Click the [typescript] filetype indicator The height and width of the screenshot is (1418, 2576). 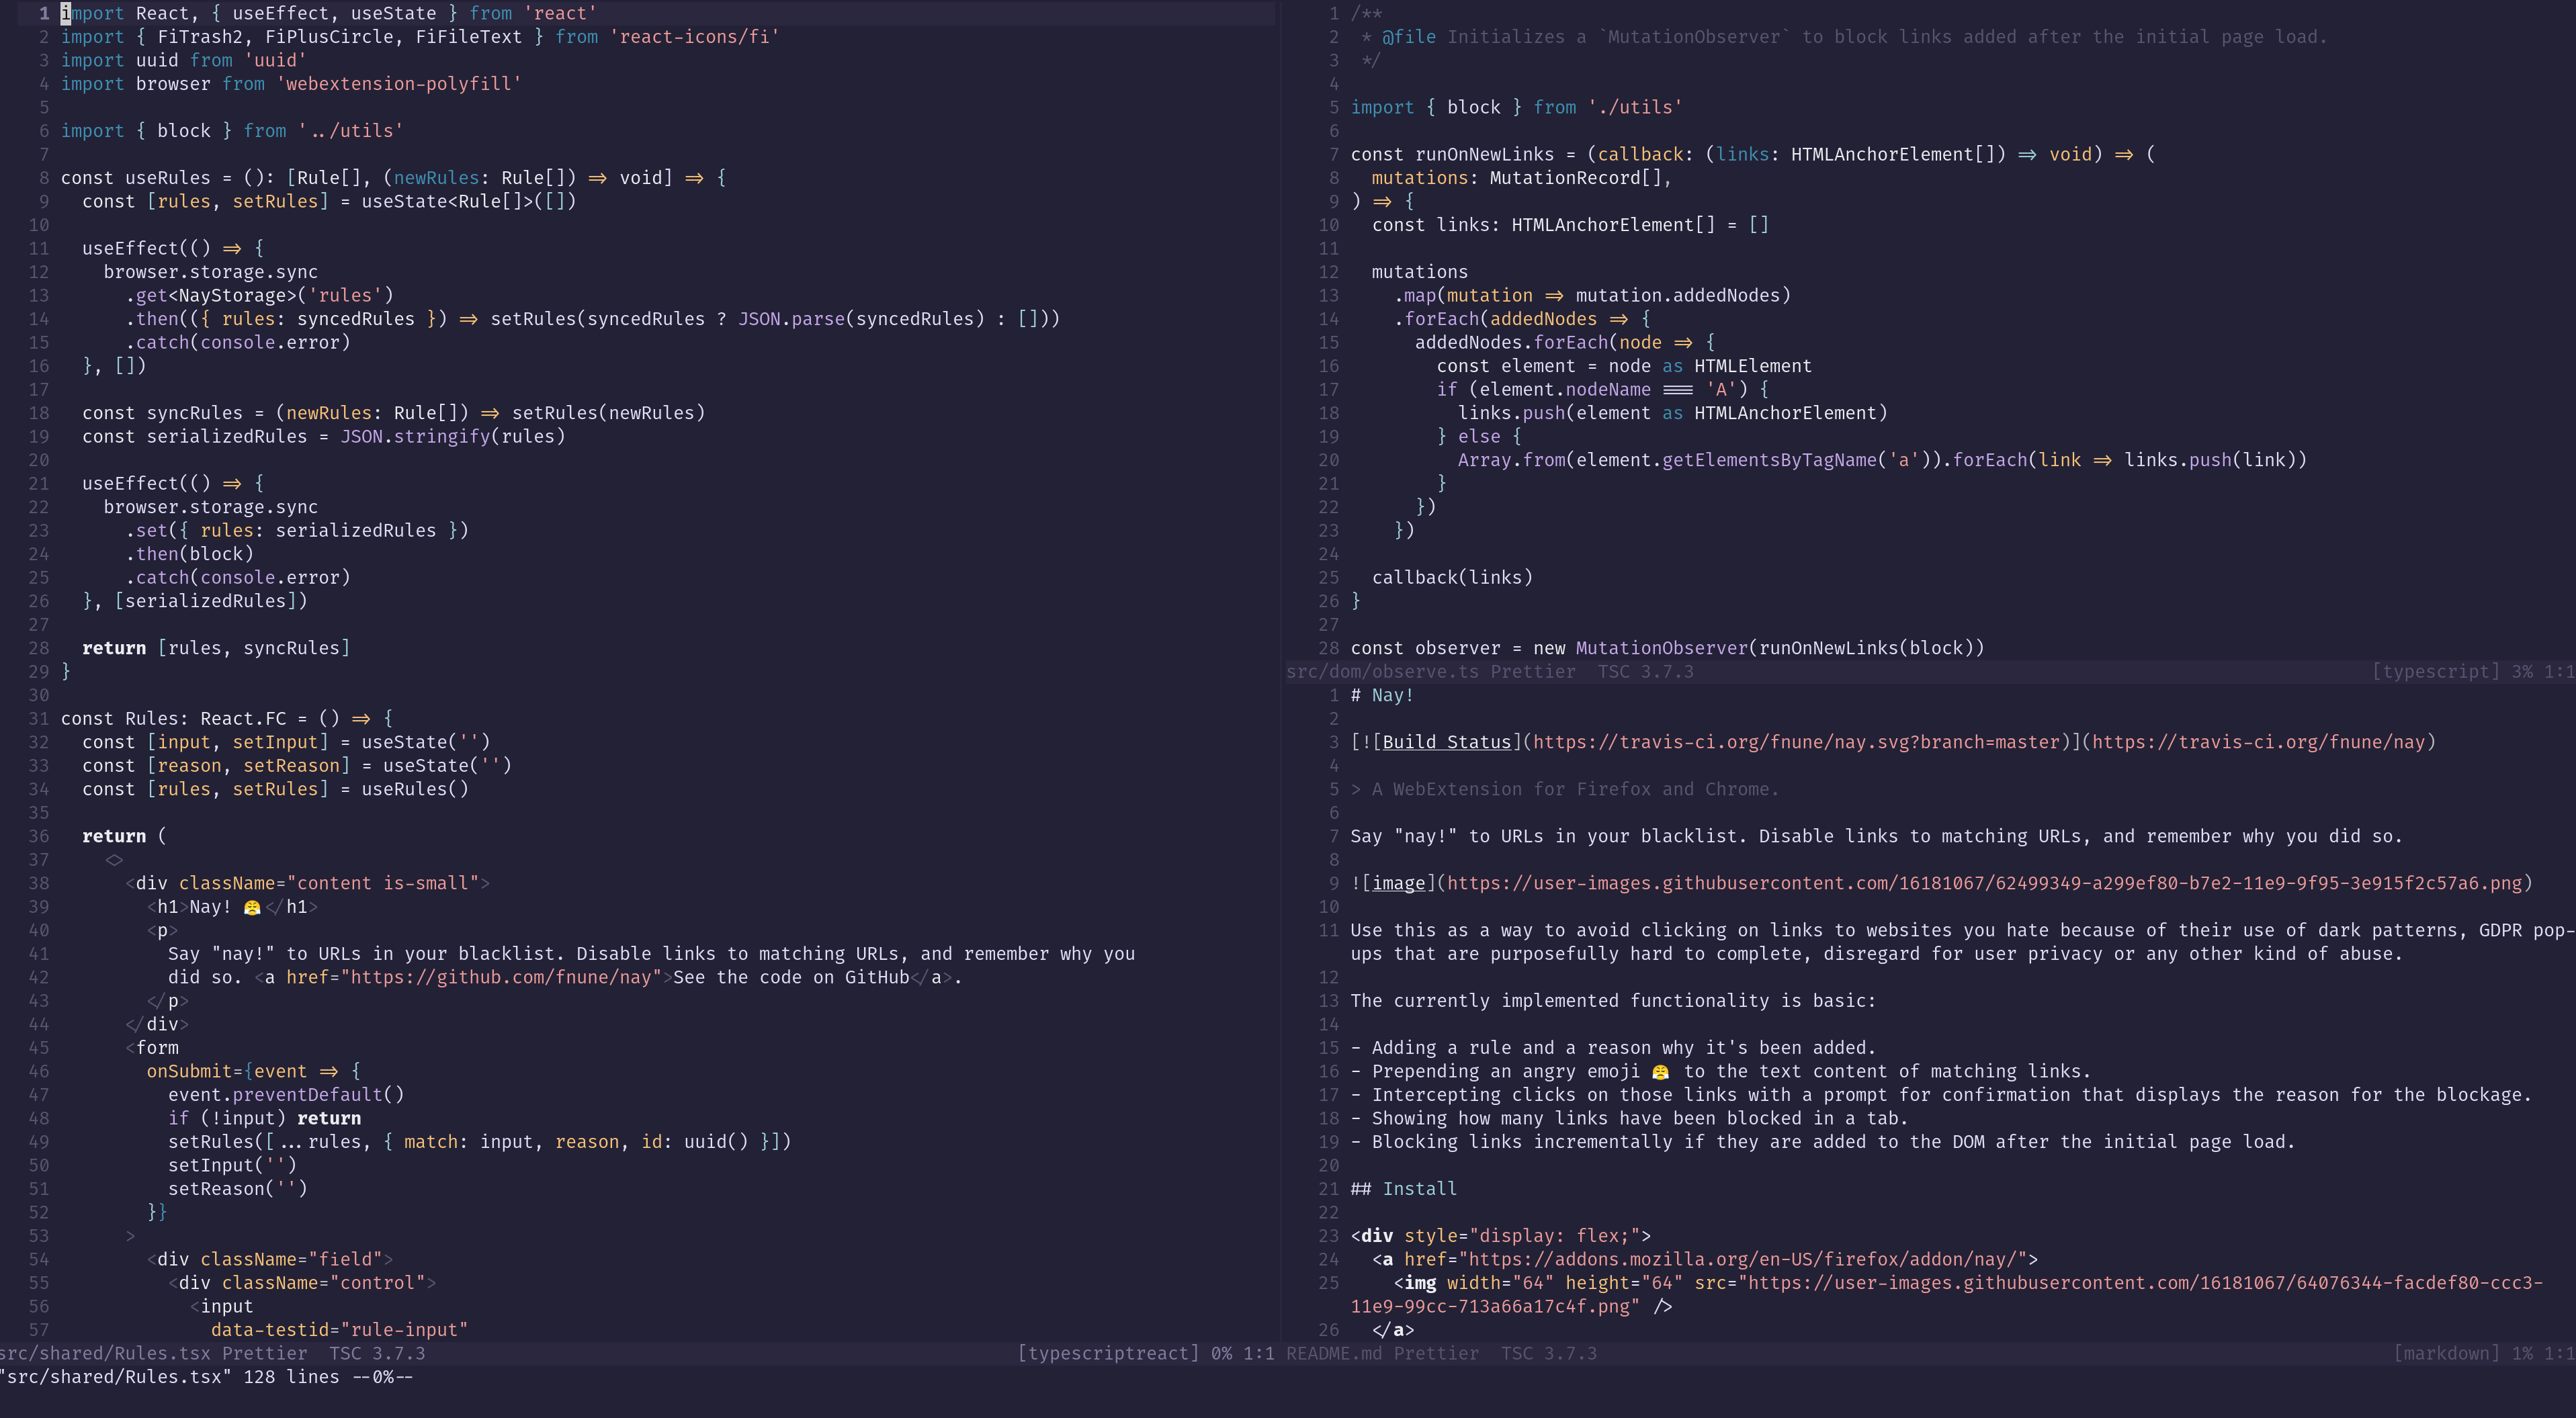click(2435, 672)
